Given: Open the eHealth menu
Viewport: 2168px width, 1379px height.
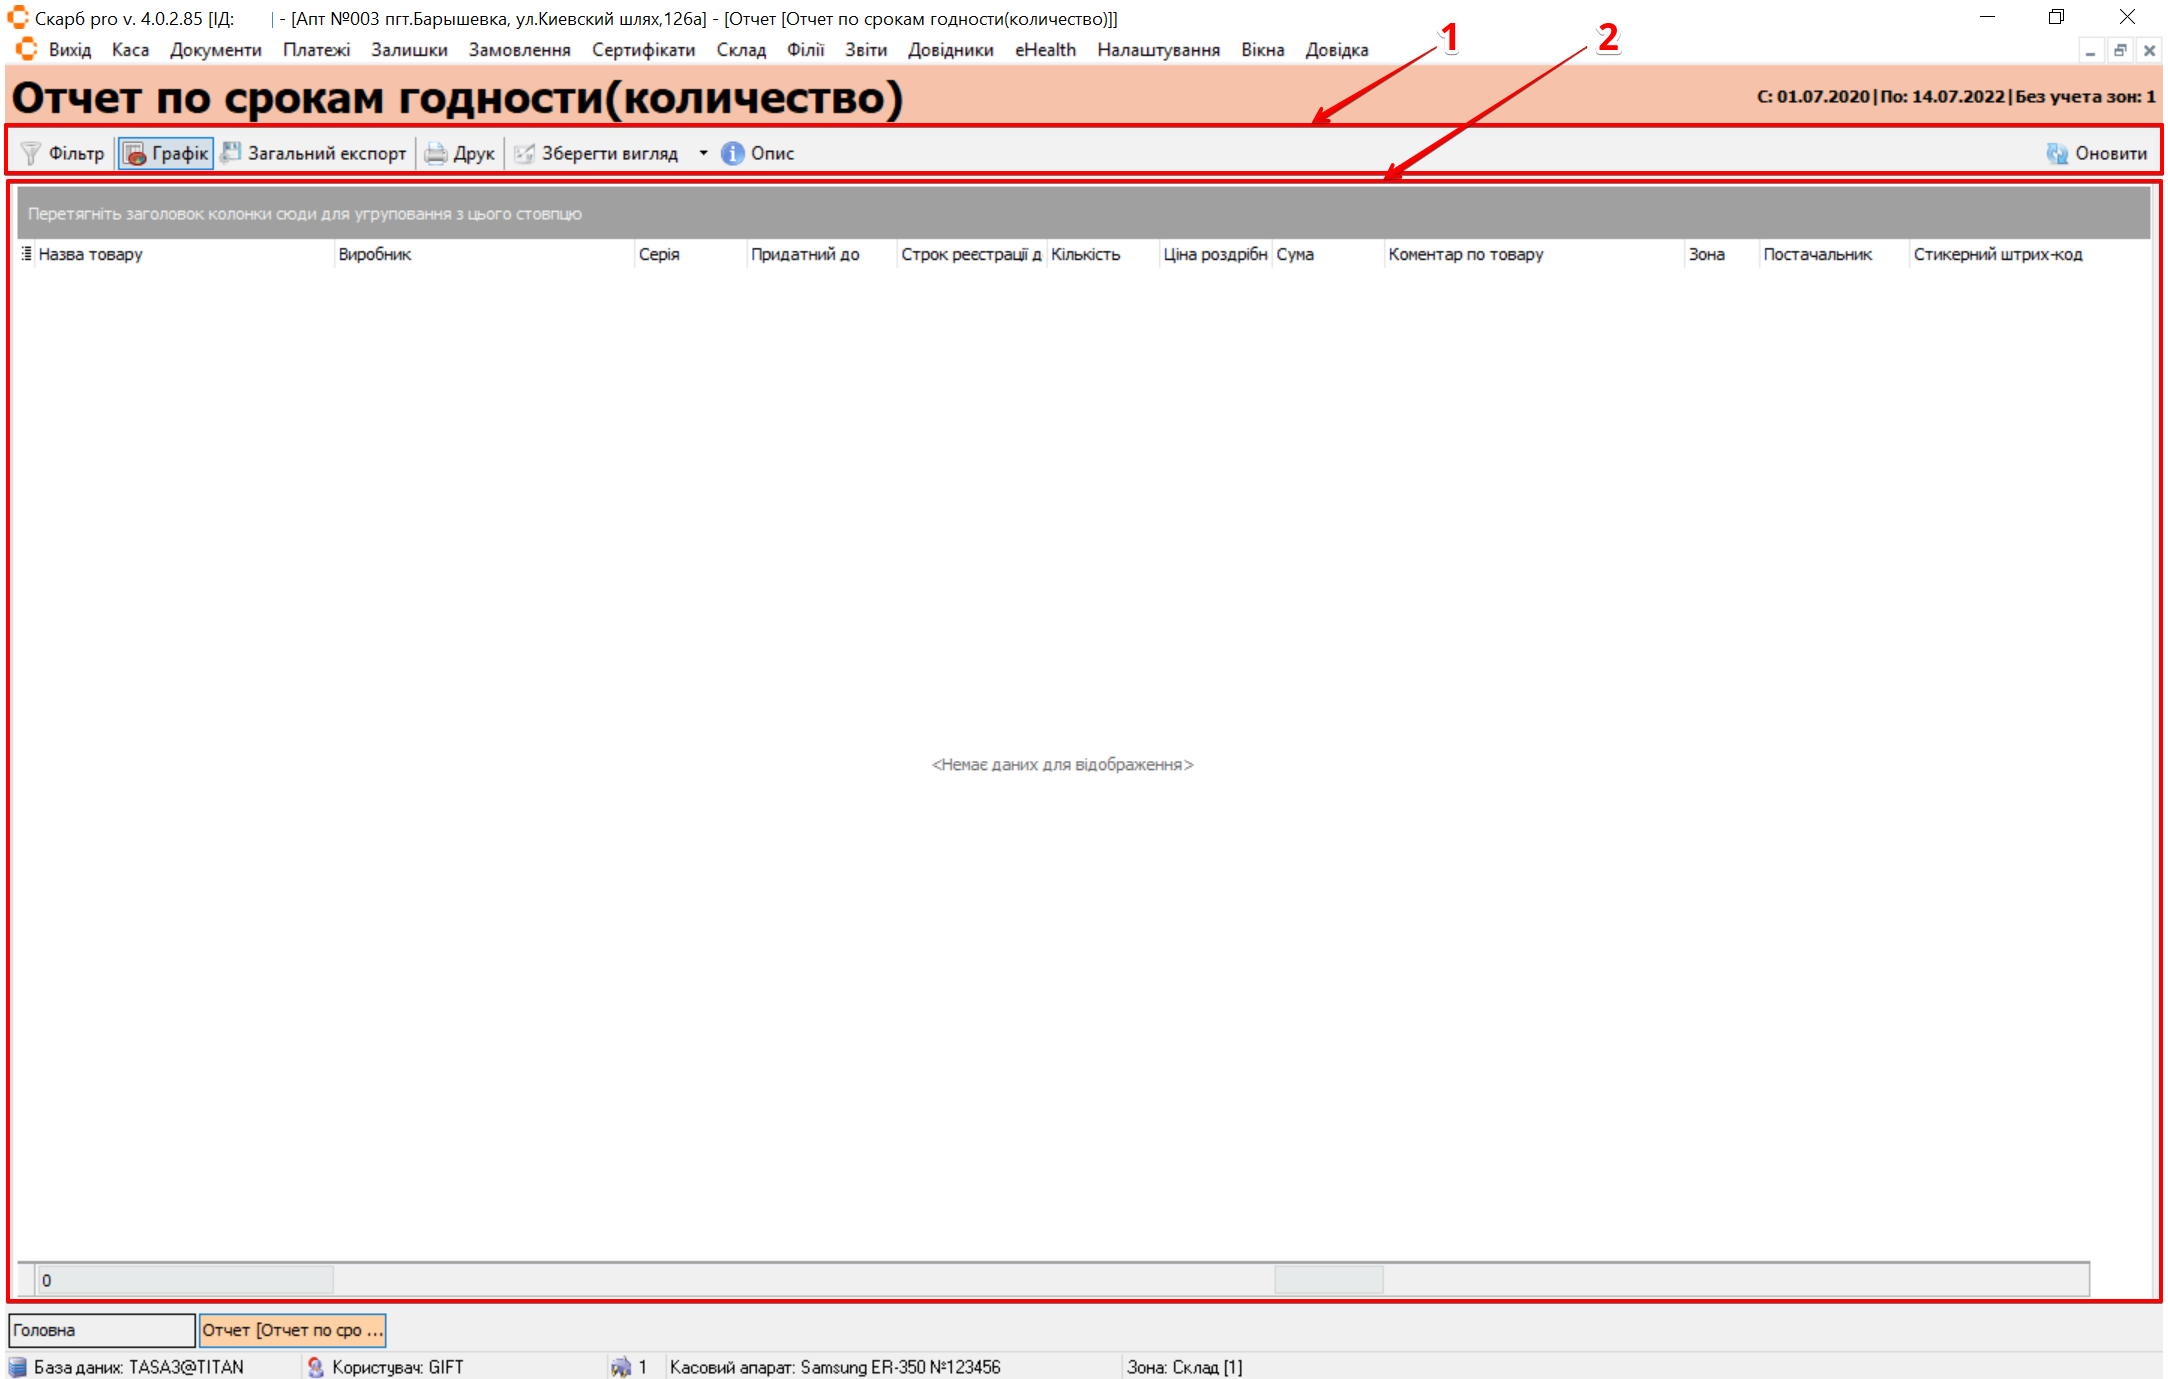Looking at the screenshot, I should (x=1045, y=49).
